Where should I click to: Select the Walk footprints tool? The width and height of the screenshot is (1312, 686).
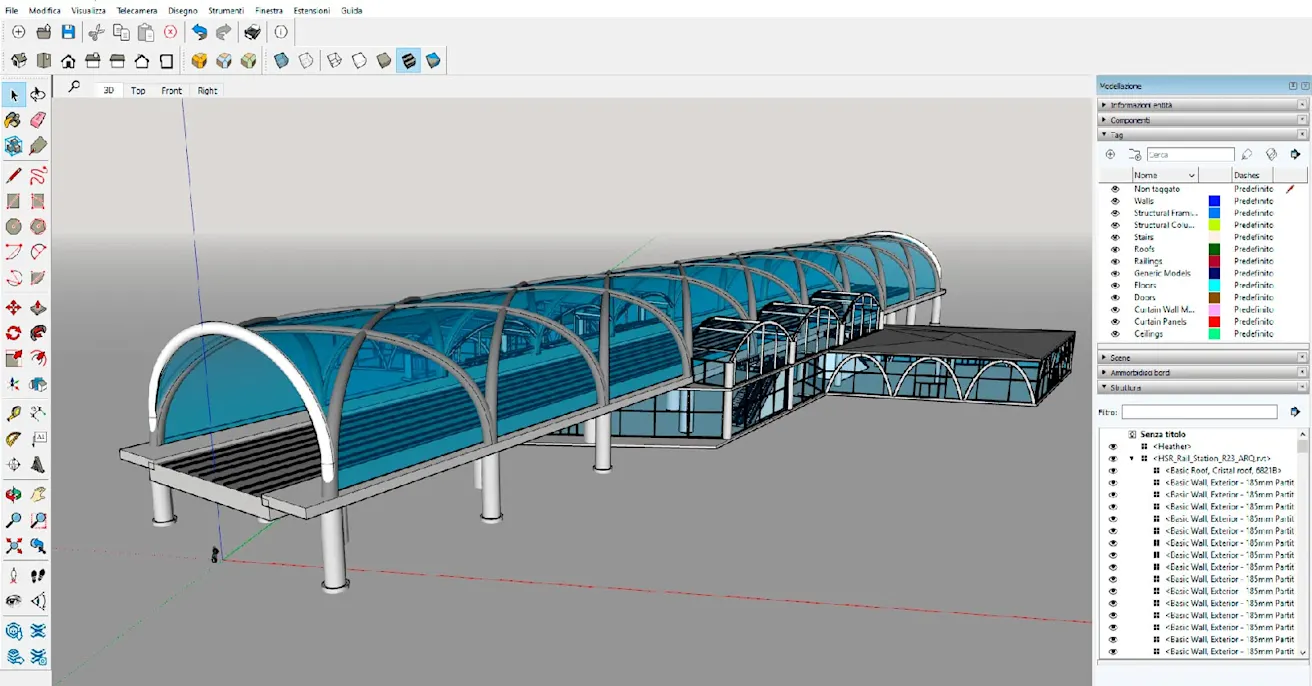pos(38,576)
